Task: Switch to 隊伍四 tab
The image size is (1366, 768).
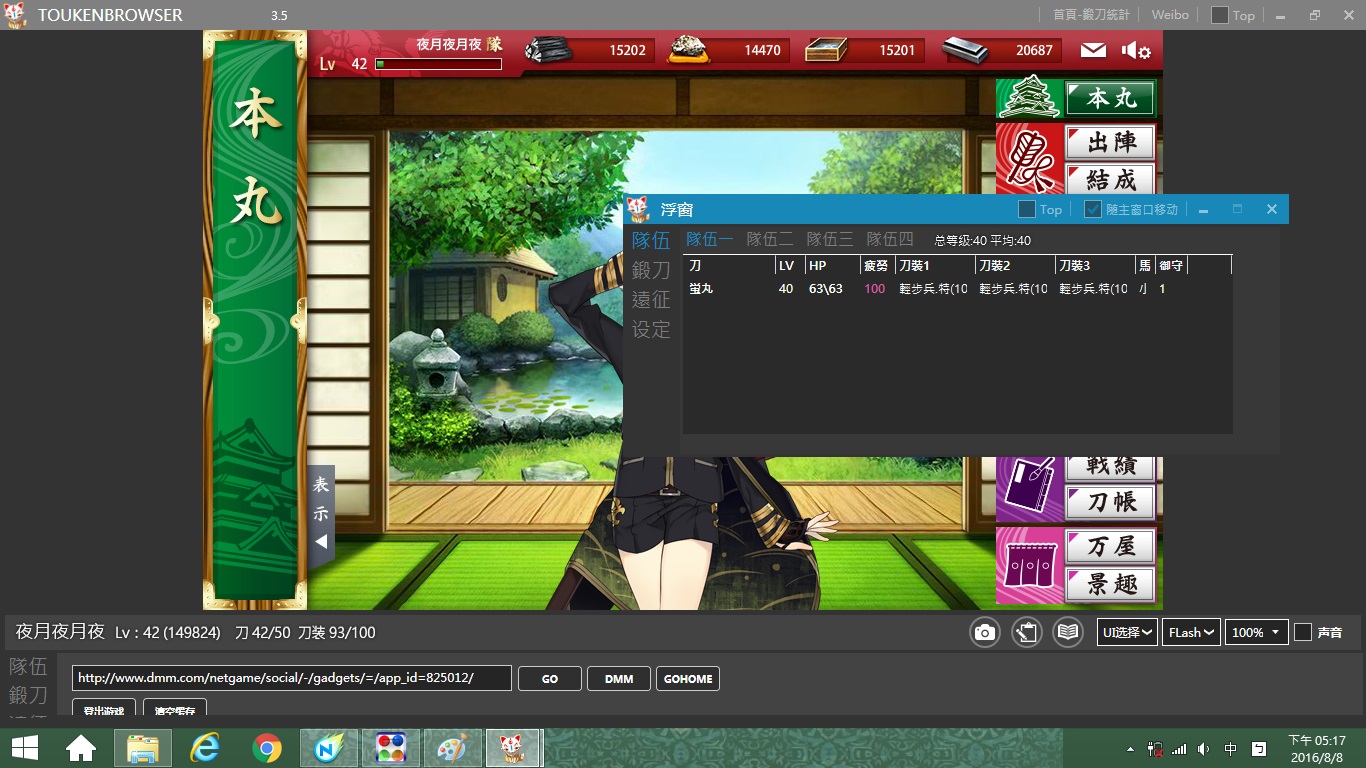Action: point(890,239)
